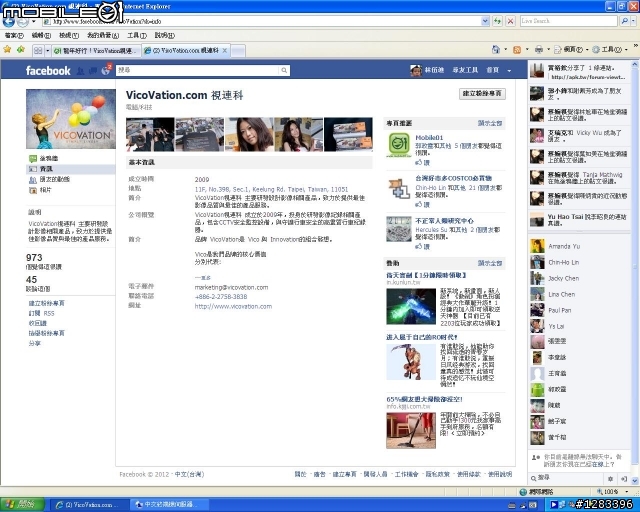Switch to the first browser tab
640x512 pixels.
click(x=97, y=51)
